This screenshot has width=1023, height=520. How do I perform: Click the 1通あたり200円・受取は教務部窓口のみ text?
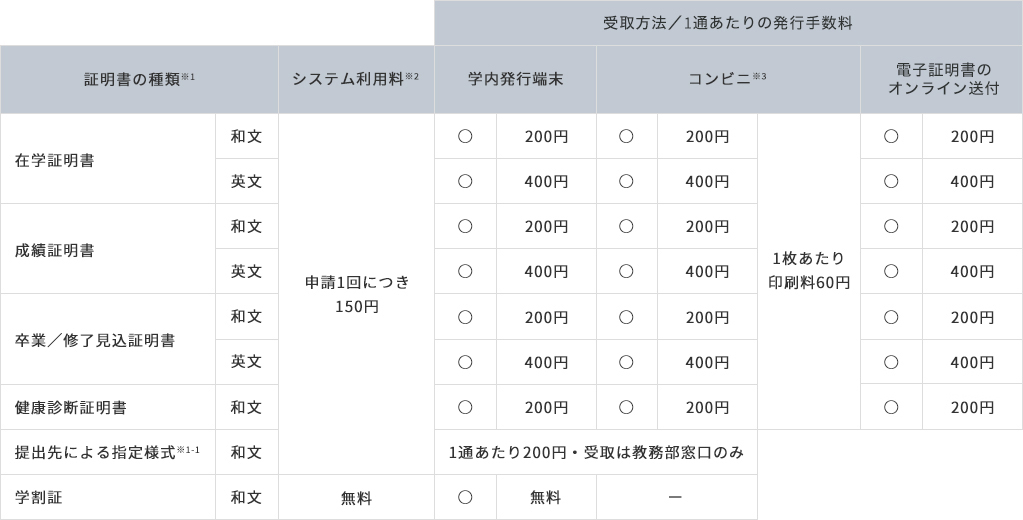(x=596, y=452)
